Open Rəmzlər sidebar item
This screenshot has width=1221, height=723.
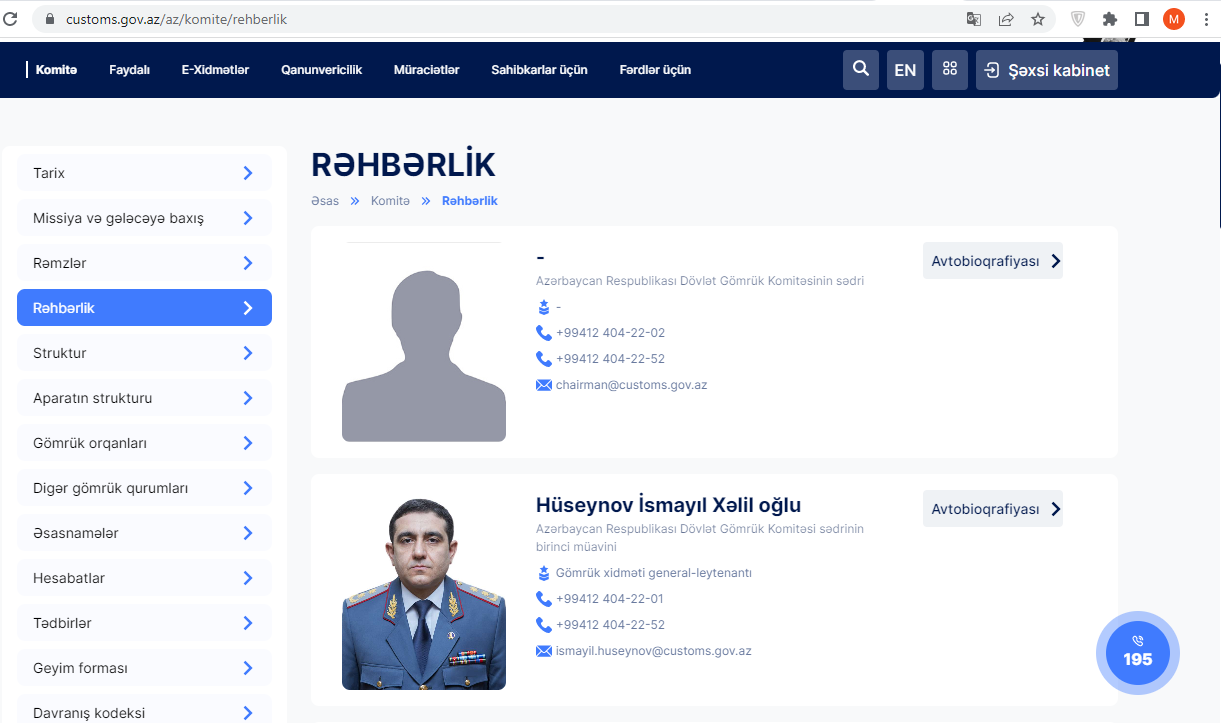tap(144, 263)
